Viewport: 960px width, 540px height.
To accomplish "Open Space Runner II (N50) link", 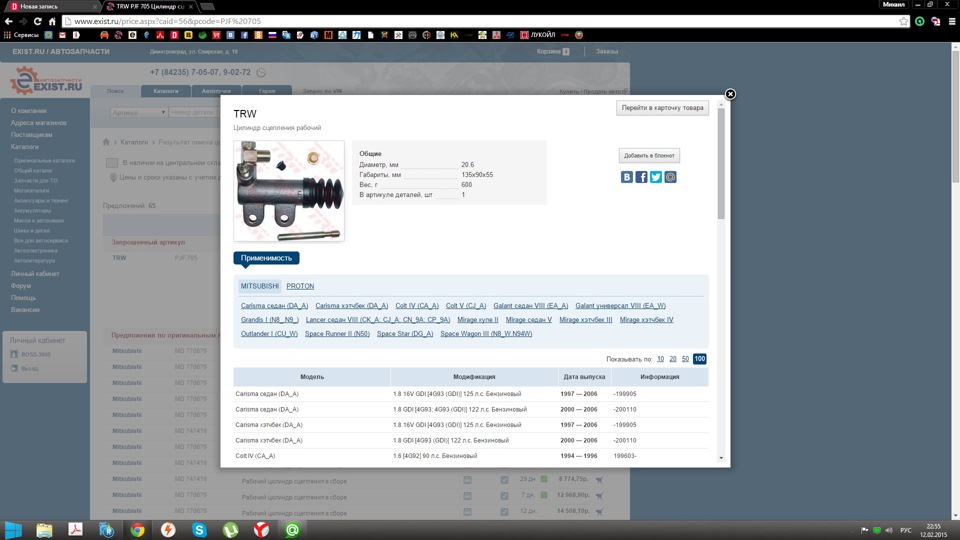I will pos(337,334).
